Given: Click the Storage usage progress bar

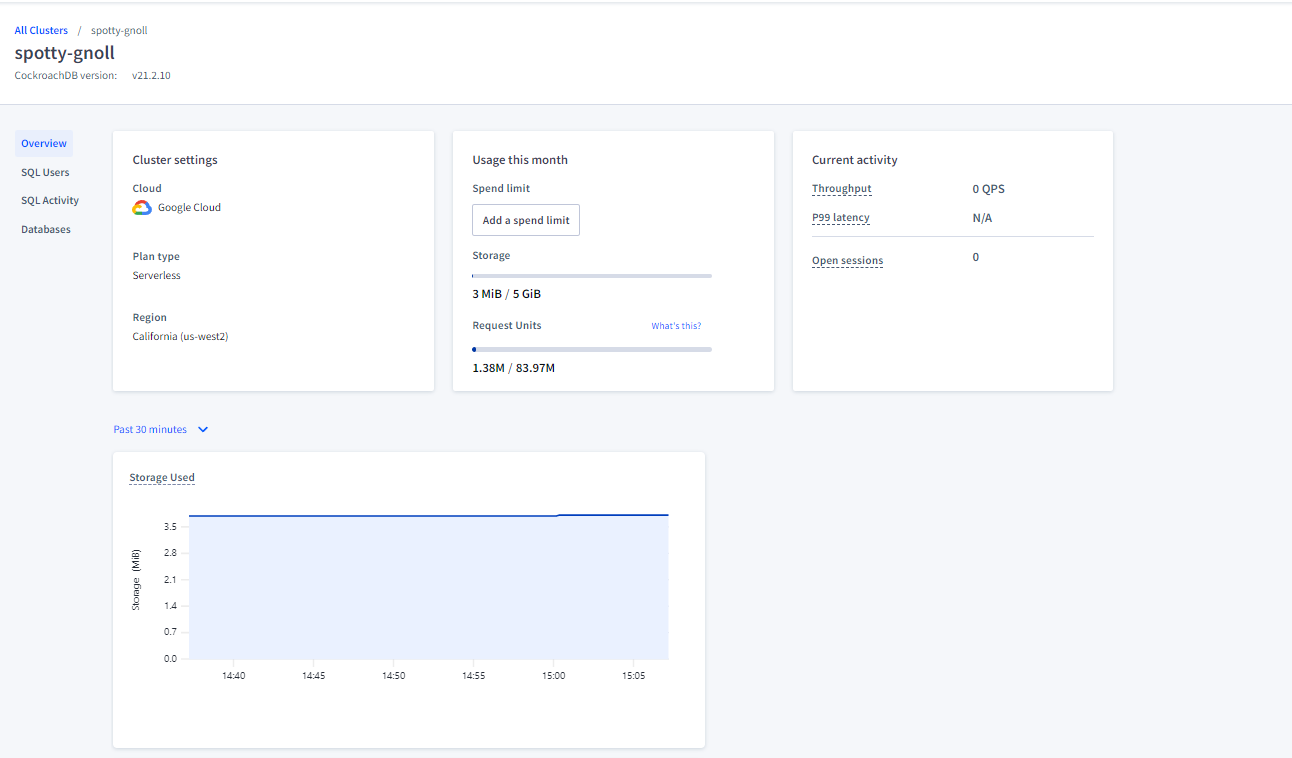Looking at the screenshot, I should coord(592,275).
